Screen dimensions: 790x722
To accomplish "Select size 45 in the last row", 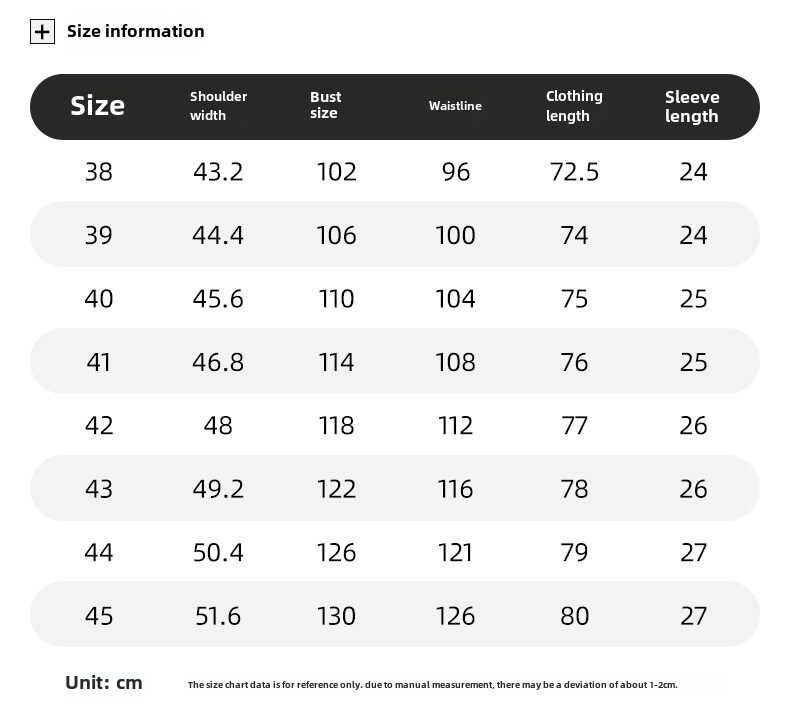I will pyautogui.click(x=99, y=616).
